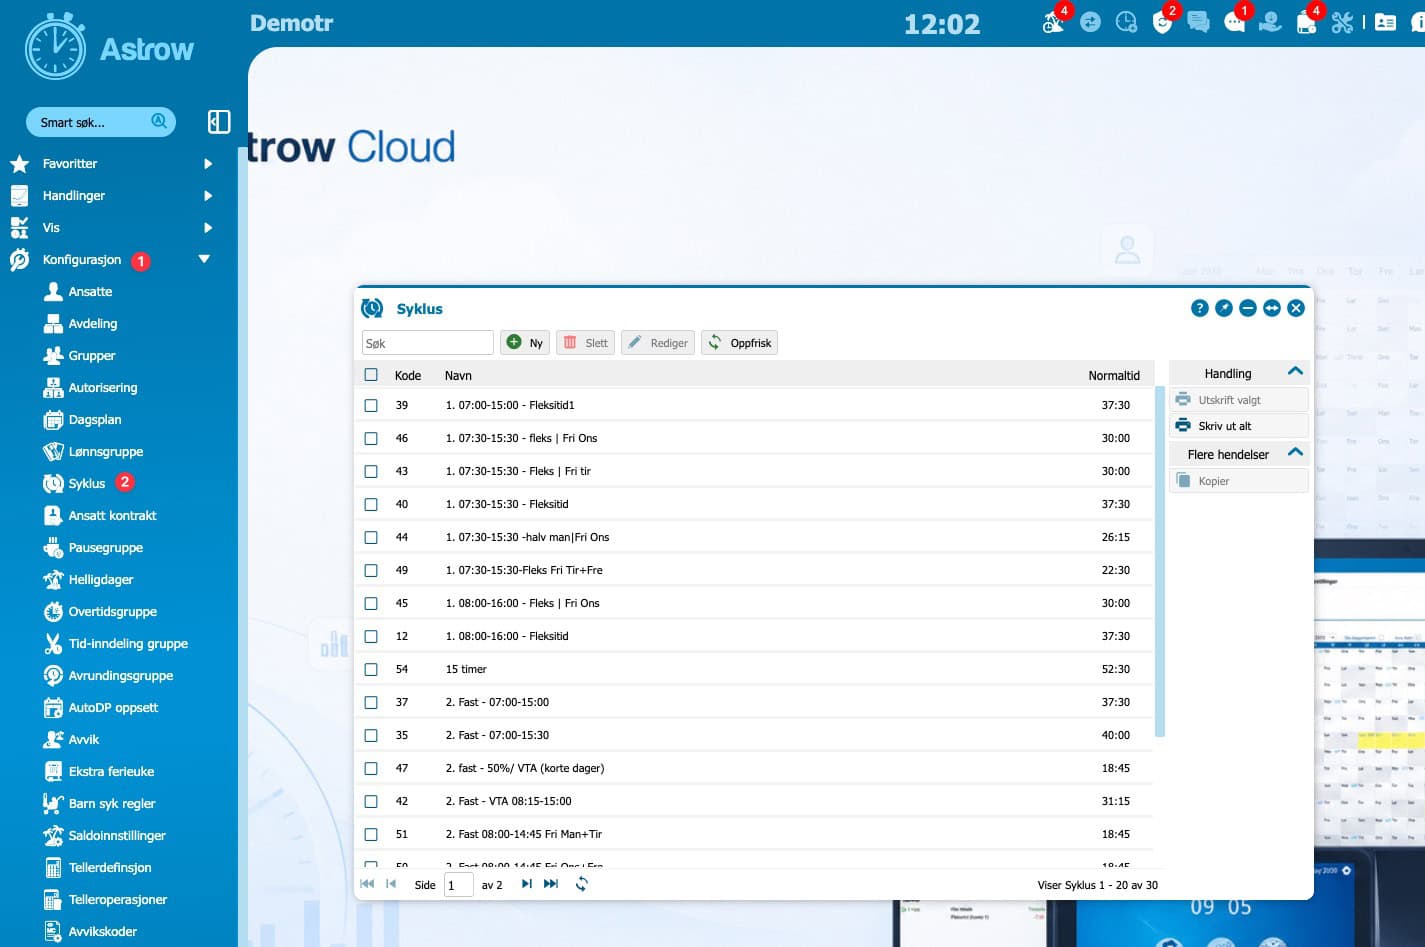This screenshot has height=947, width=1425.
Task: Collapse the sidebar with the panel toggle icon
Action: pyautogui.click(x=219, y=122)
